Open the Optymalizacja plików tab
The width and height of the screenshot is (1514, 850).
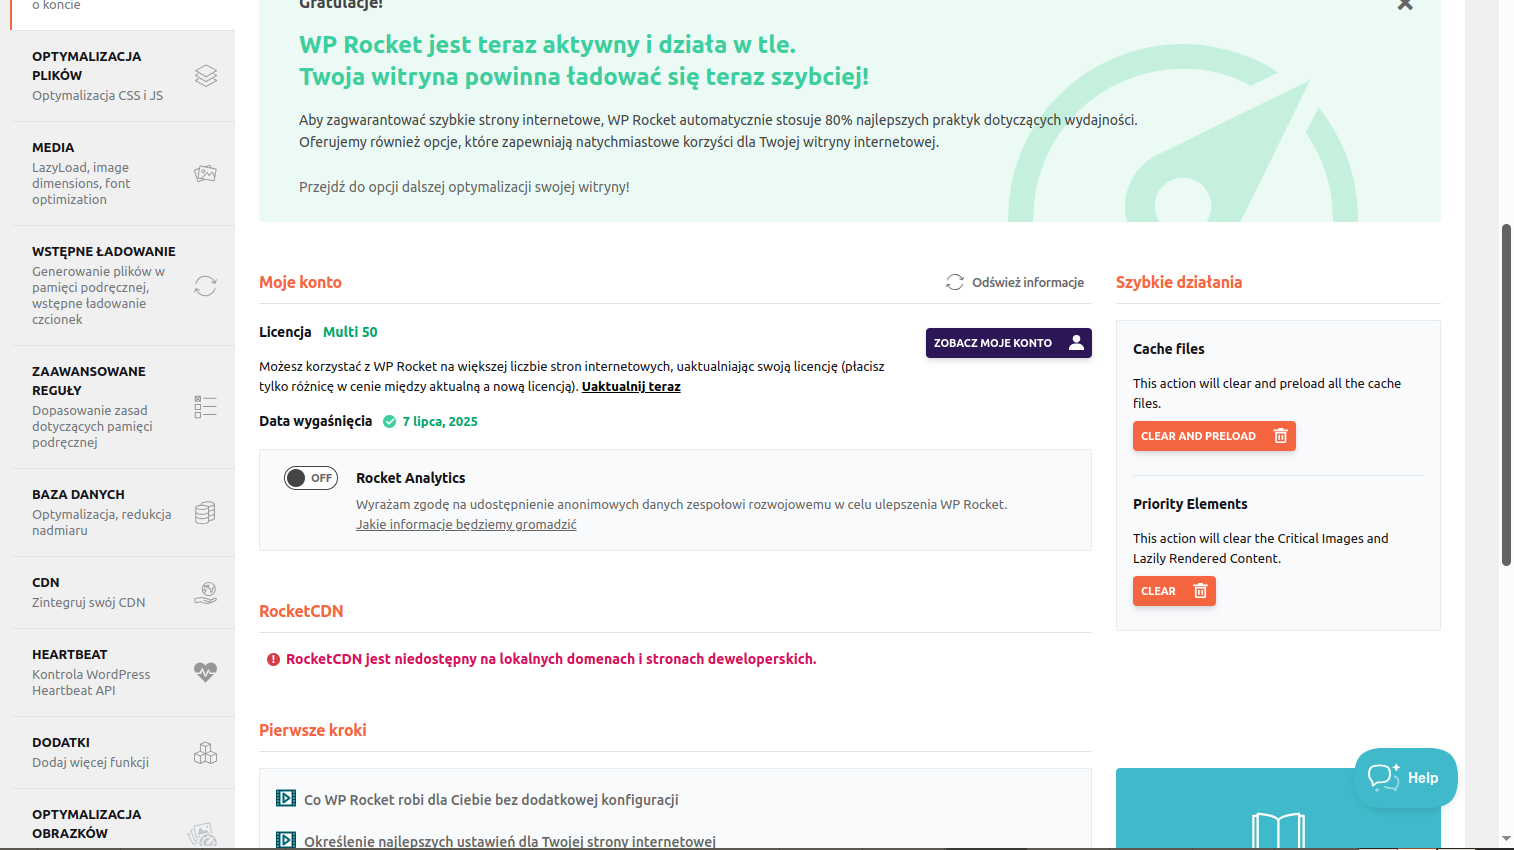click(123, 76)
